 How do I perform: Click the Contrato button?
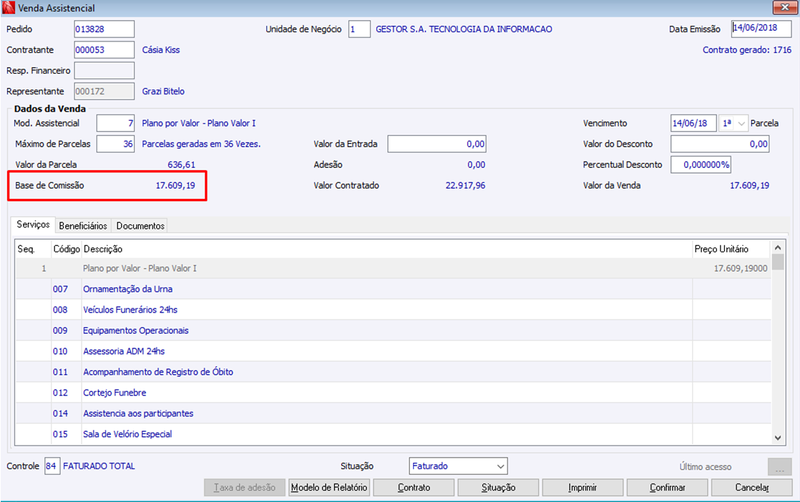414,487
